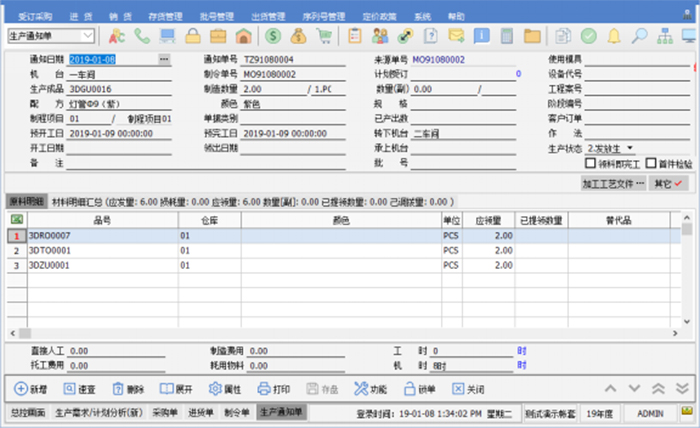Screen dimensions: 700x428
Task: Open date picker beside 通知日期 field
Action: pyautogui.click(x=164, y=60)
